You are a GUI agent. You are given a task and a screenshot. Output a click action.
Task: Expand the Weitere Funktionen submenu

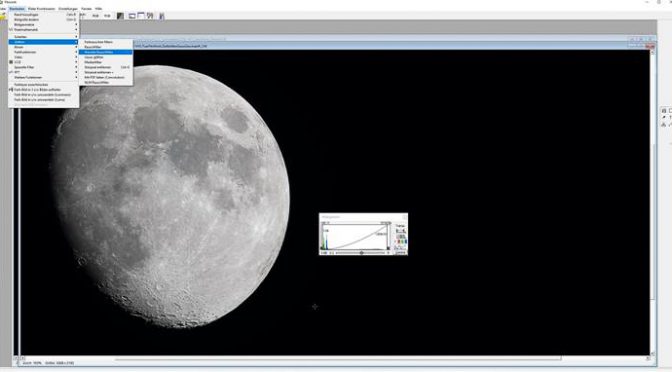click(43, 78)
